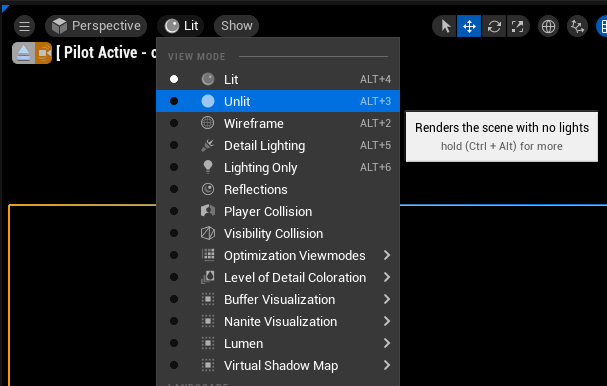This screenshot has height=386, width=607.
Task: Select the Lit radio button
Action: click(174, 79)
